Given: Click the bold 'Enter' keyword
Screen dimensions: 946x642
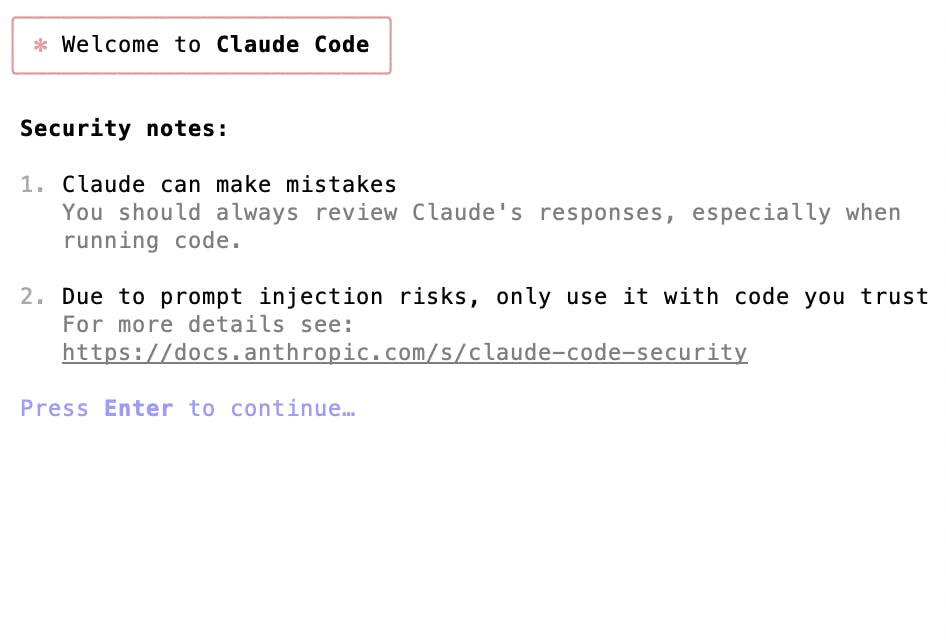Looking at the screenshot, I should [x=139, y=408].
